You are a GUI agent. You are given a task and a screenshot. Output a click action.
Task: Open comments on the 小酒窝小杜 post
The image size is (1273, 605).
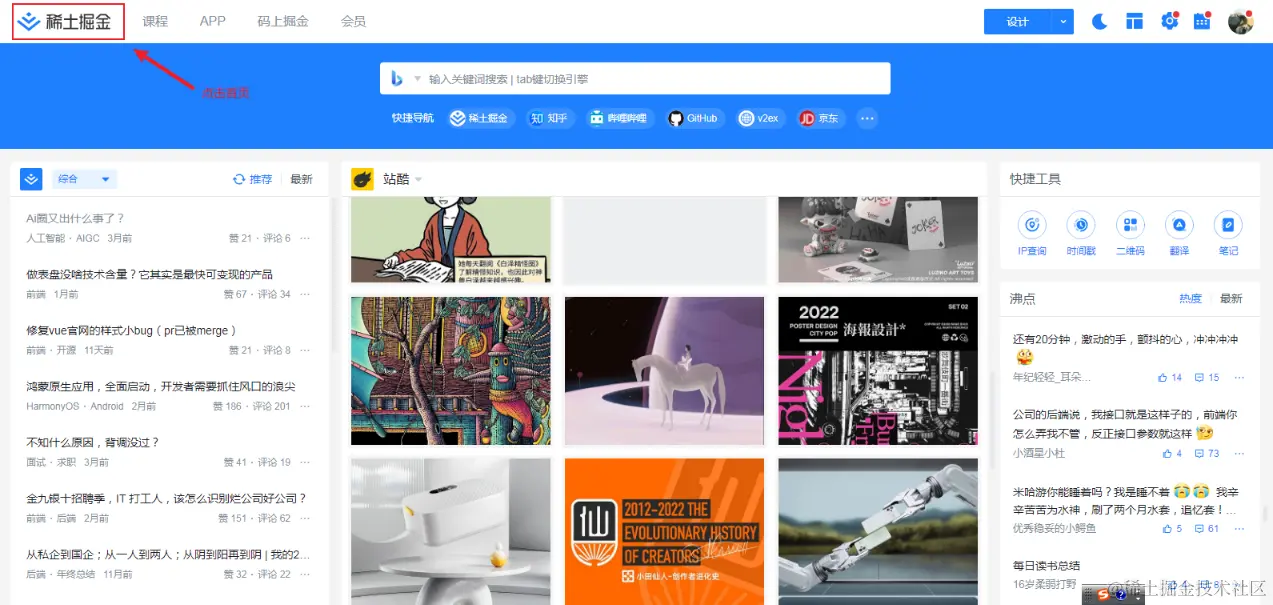click(1207, 453)
